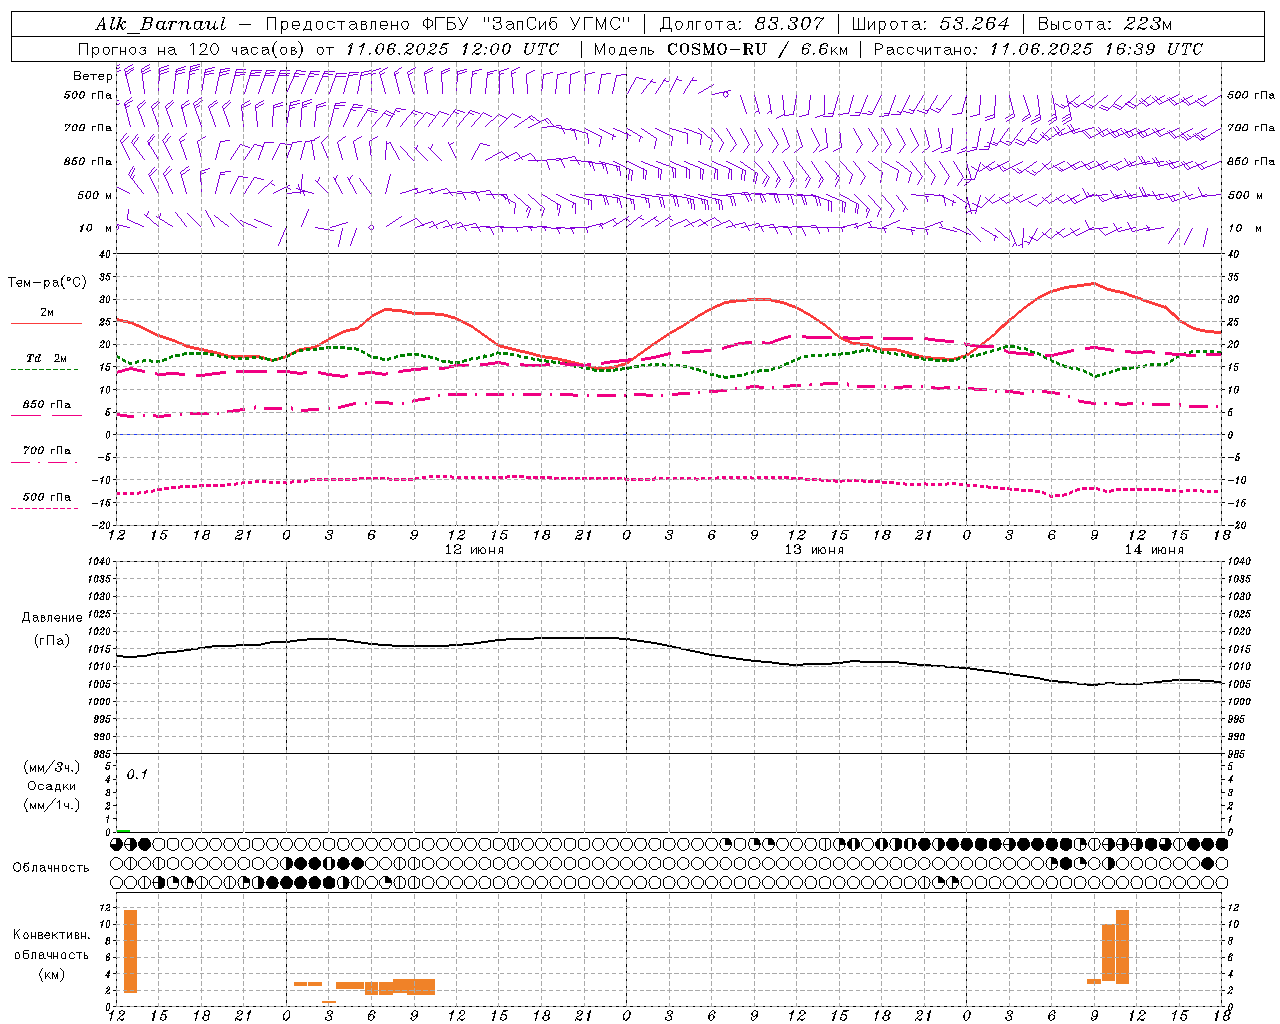Screen dimensions: 1280x1024
Task: Click the '(гПа)' unit under Давление
Action: pos(52,641)
